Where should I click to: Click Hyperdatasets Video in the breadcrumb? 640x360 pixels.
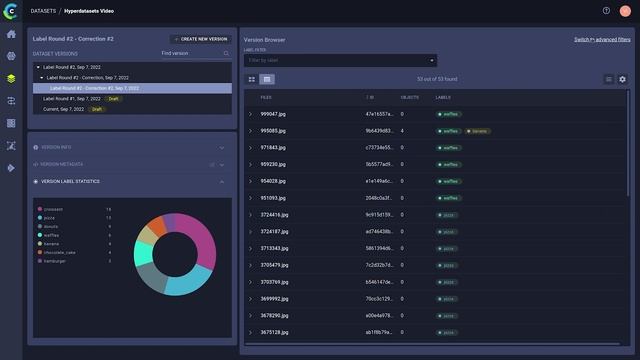click(89, 11)
